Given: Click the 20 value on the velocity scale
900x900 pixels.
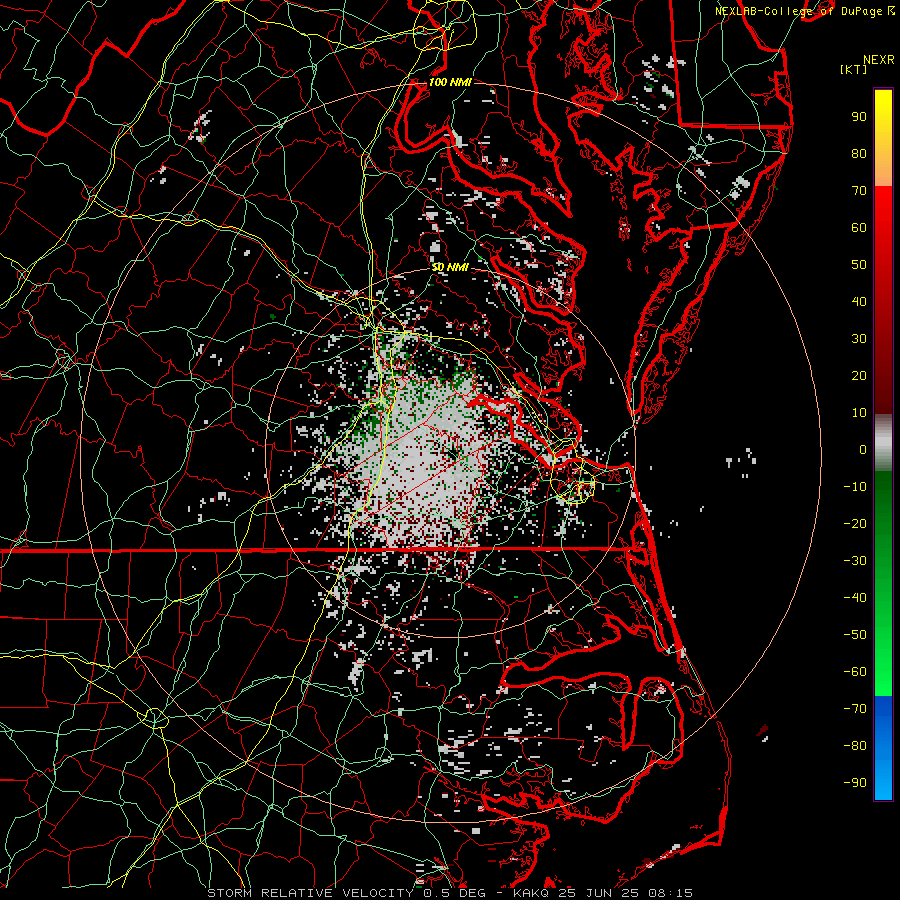Looking at the screenshot, I should tap(859, 375).
